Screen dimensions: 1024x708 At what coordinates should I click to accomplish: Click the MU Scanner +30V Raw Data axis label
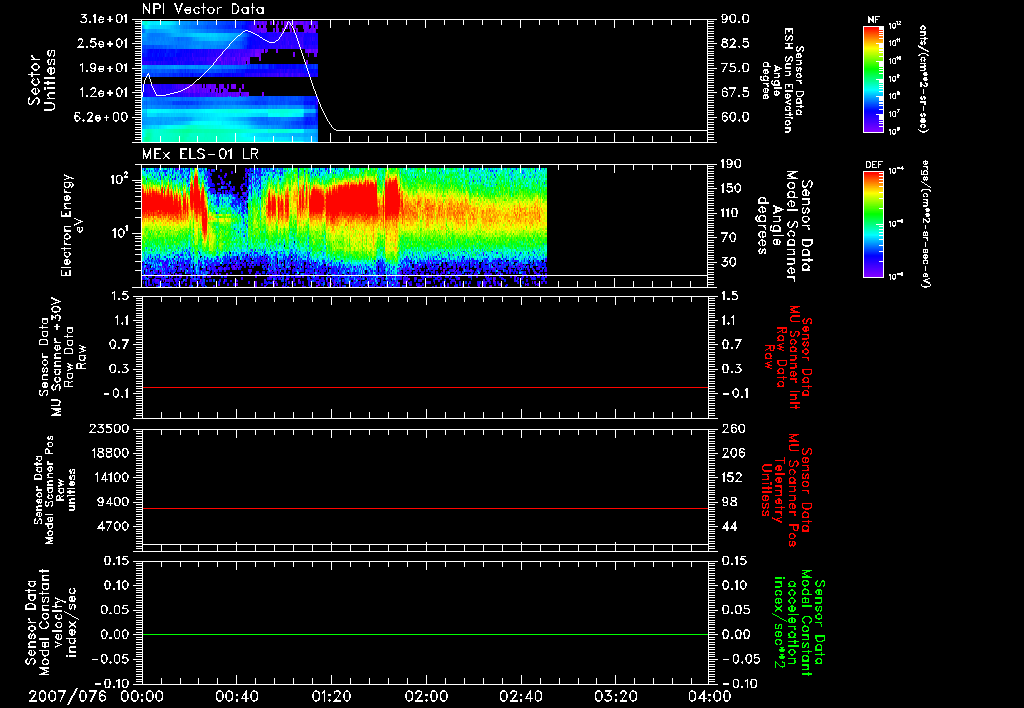click(62, 357)
